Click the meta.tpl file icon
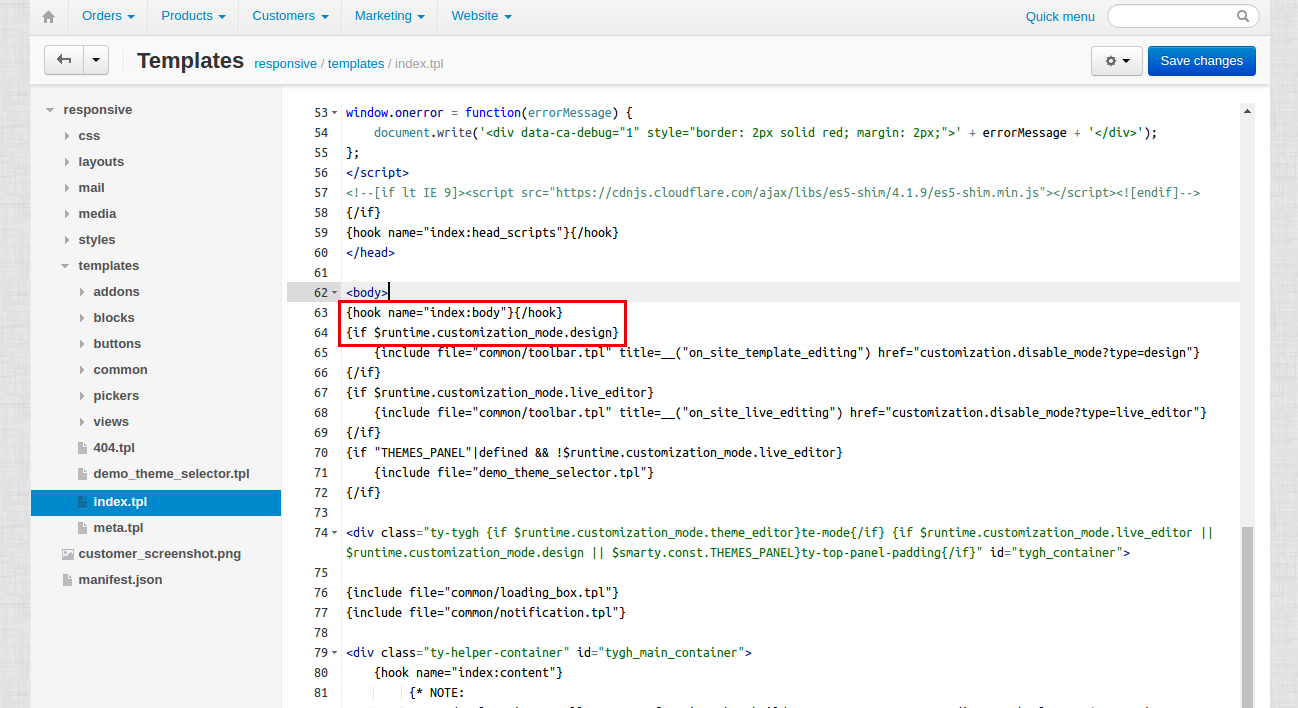 coord(83,528)
